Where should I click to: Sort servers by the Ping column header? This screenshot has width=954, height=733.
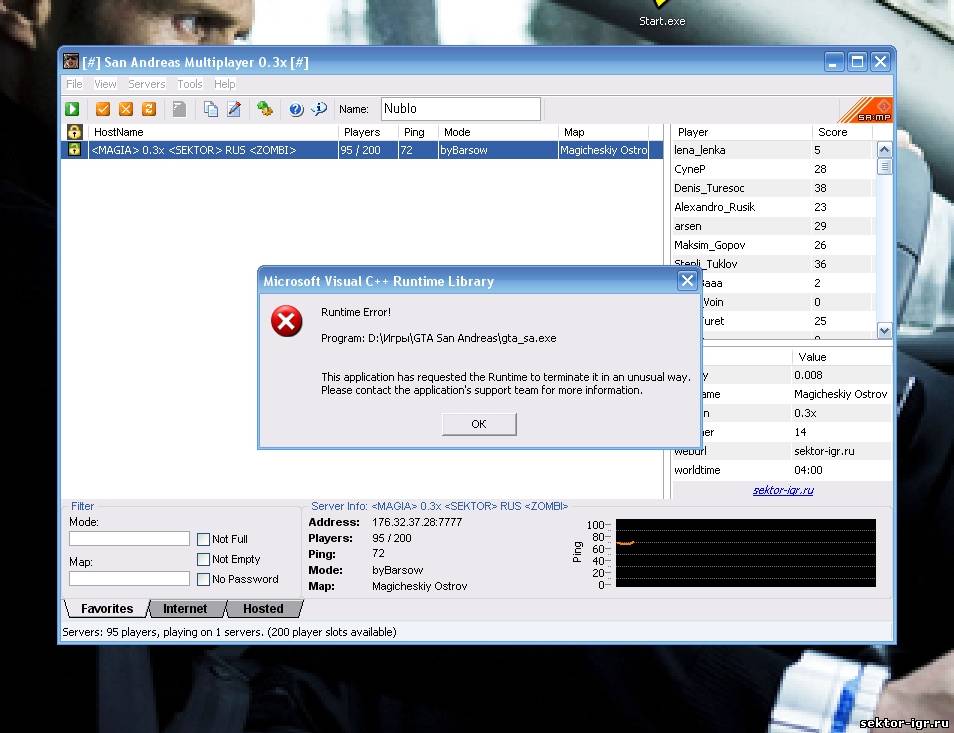point(418,132)
